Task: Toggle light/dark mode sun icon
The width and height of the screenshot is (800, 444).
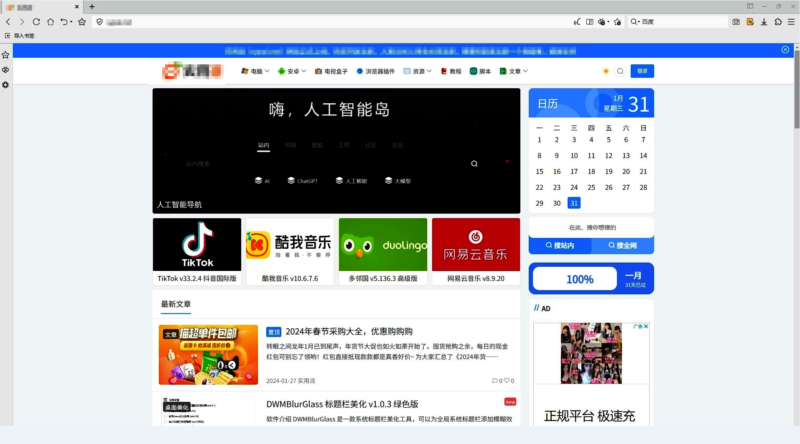Action: pos(606,71)
